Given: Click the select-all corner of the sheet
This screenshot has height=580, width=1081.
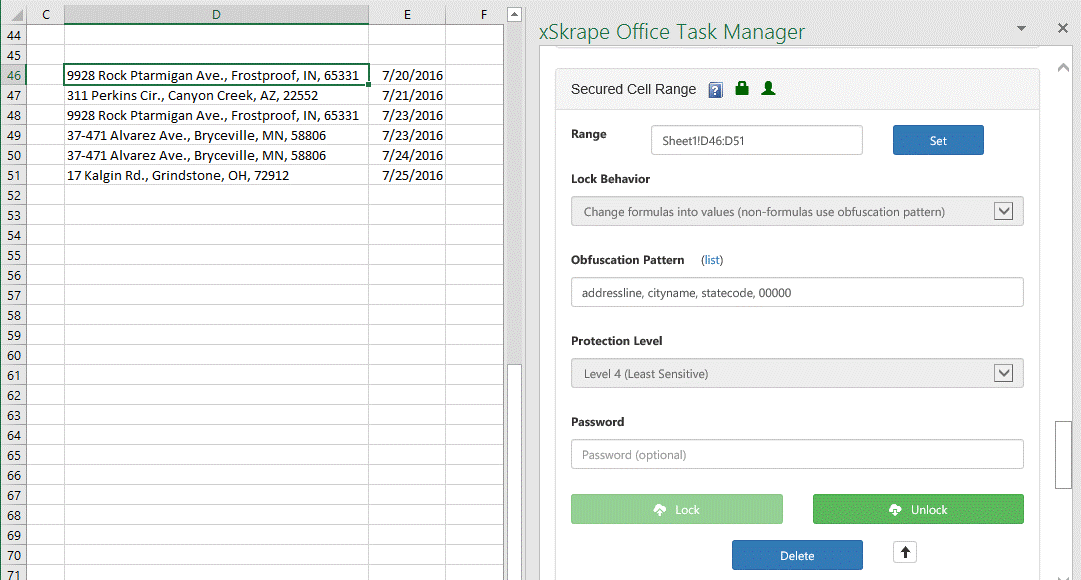Looking at the screenshot, I should (14, 14).
